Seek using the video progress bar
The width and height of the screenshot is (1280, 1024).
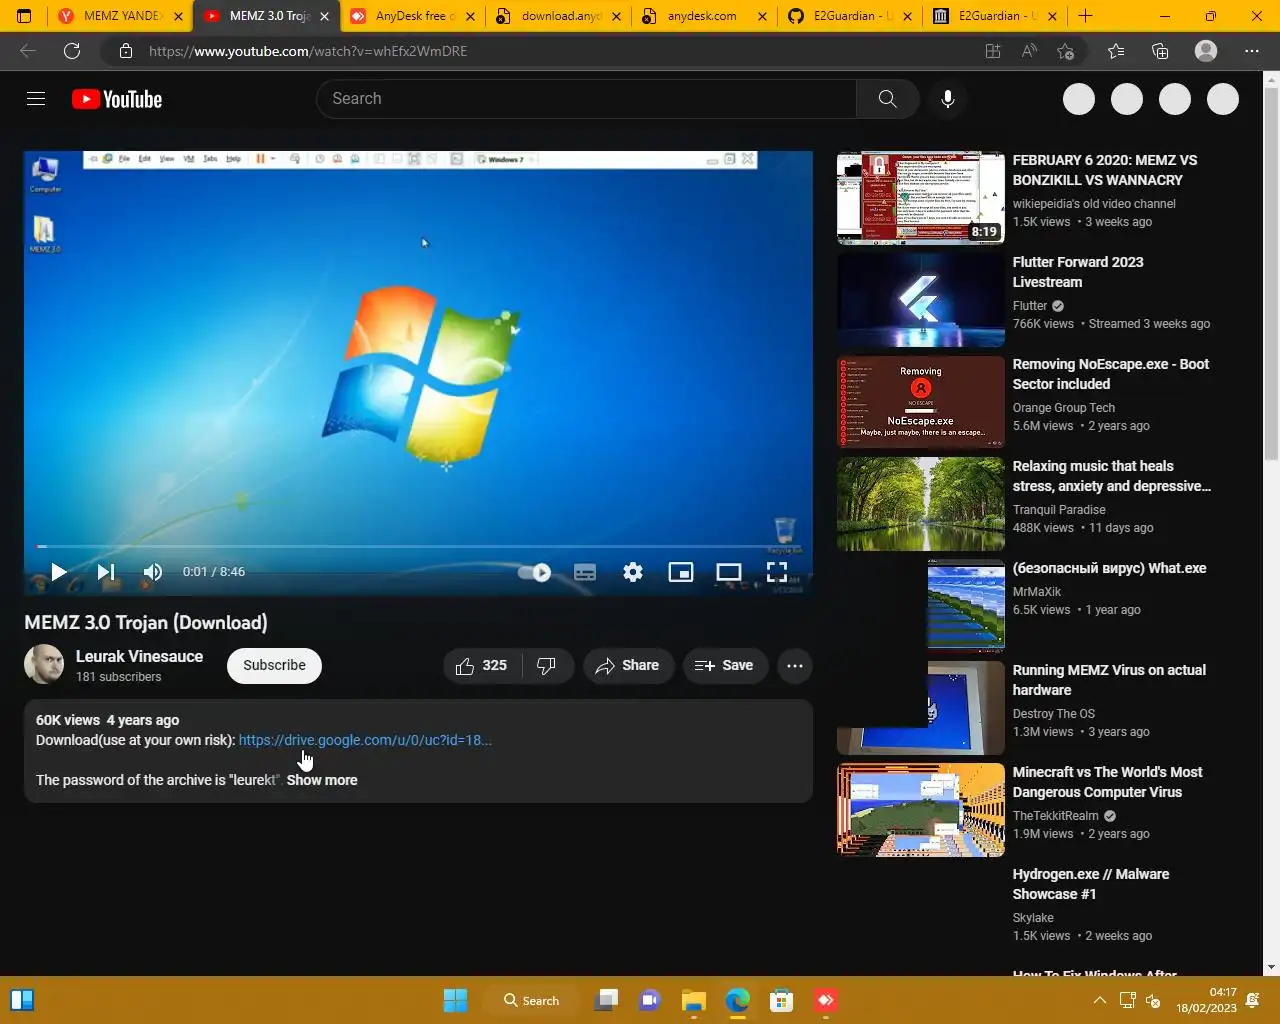(418, 546)
